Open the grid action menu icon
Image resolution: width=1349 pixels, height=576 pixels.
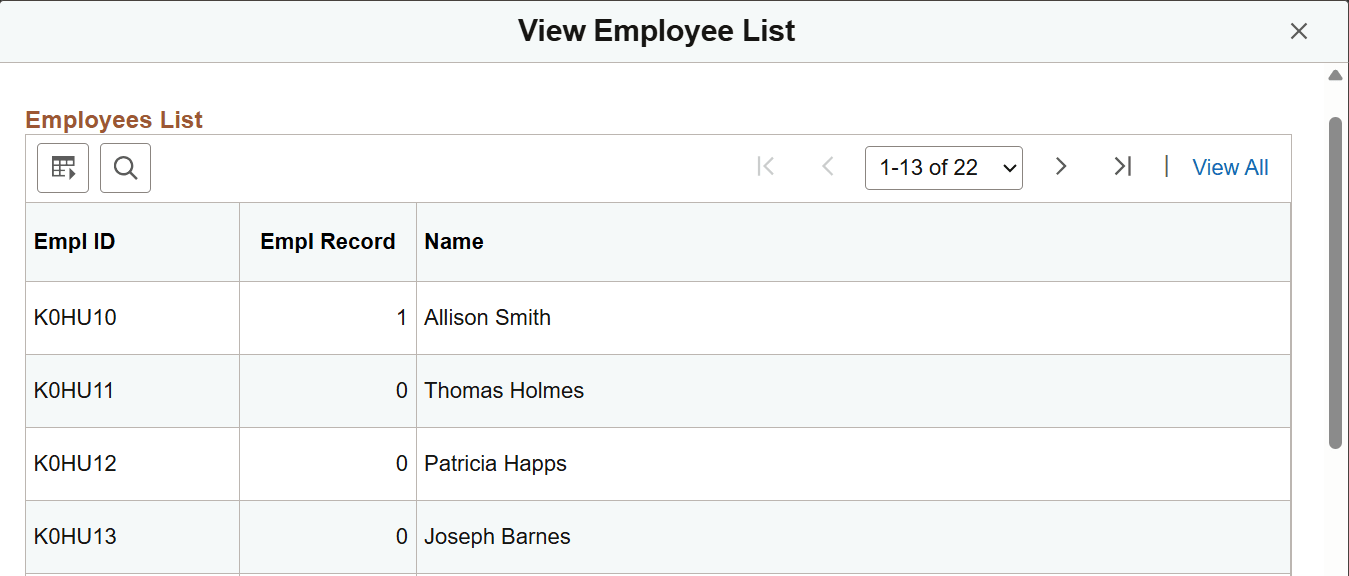coord(62,167)
